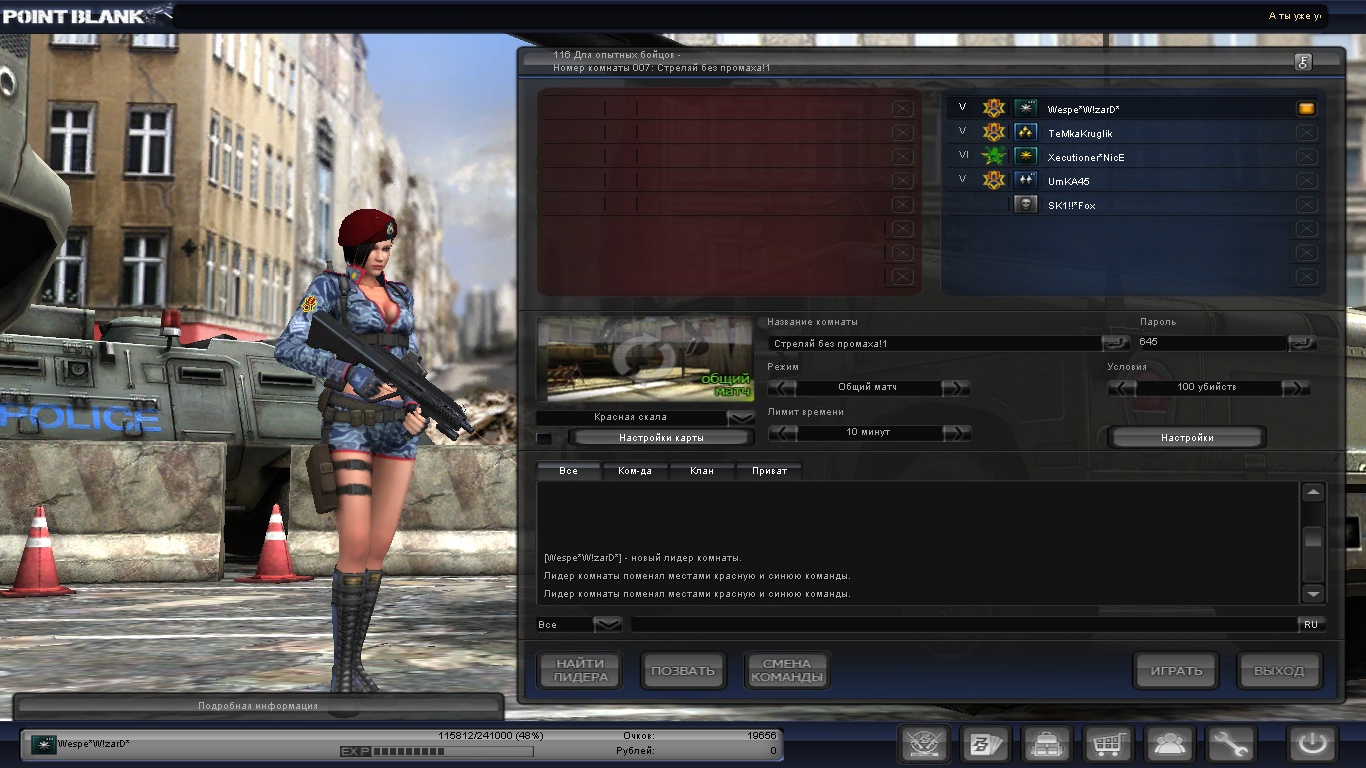
Task: Select player name SK1!!*Fox
Action: click(1071, 205)
